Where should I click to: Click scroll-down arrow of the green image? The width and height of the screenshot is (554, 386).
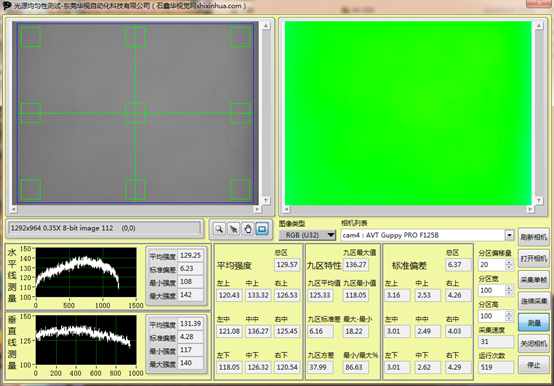[x=539, y=201]
